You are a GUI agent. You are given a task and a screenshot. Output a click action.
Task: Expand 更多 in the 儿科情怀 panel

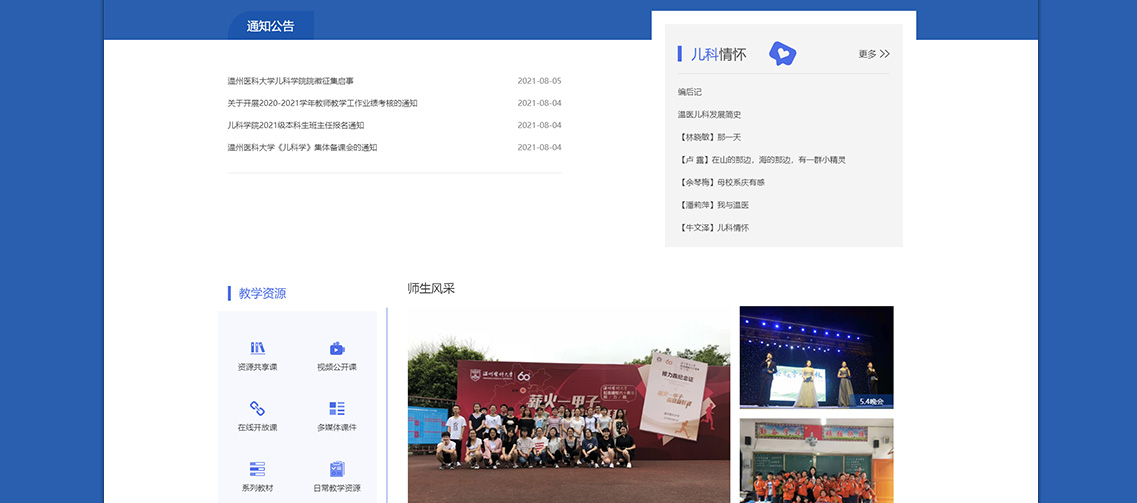coord(873,54)
